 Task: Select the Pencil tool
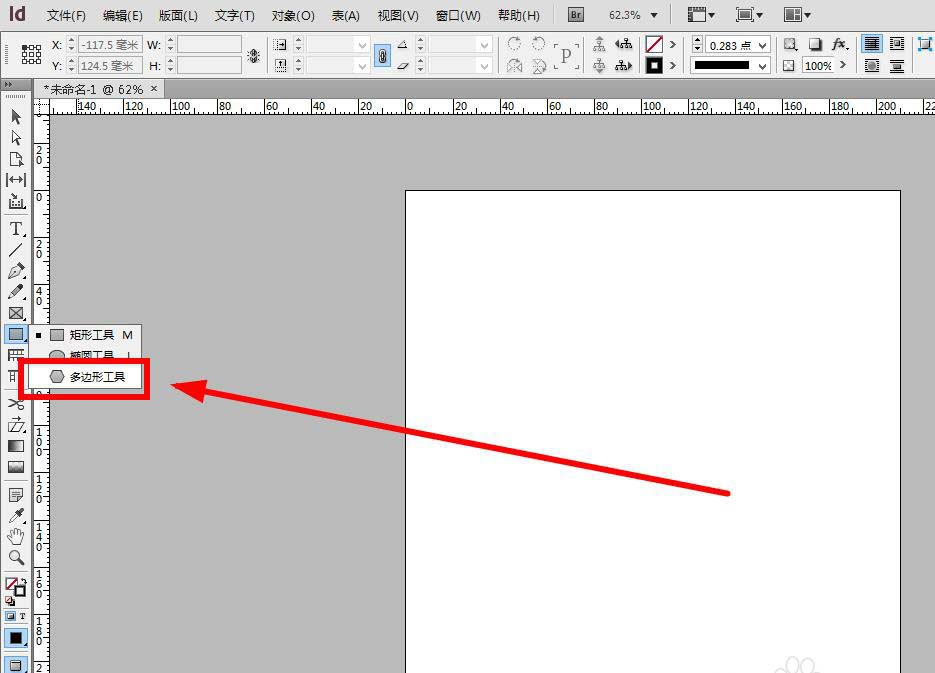tap(16, 292)
